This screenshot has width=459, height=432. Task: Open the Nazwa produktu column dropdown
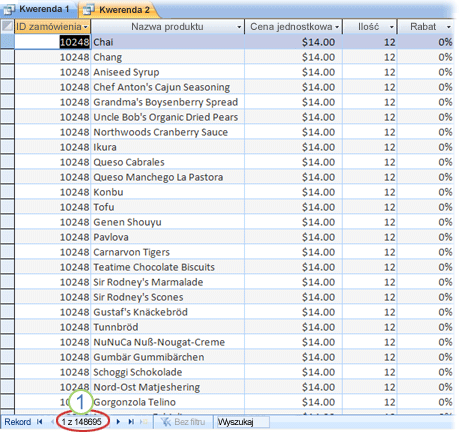coord(239,27)
